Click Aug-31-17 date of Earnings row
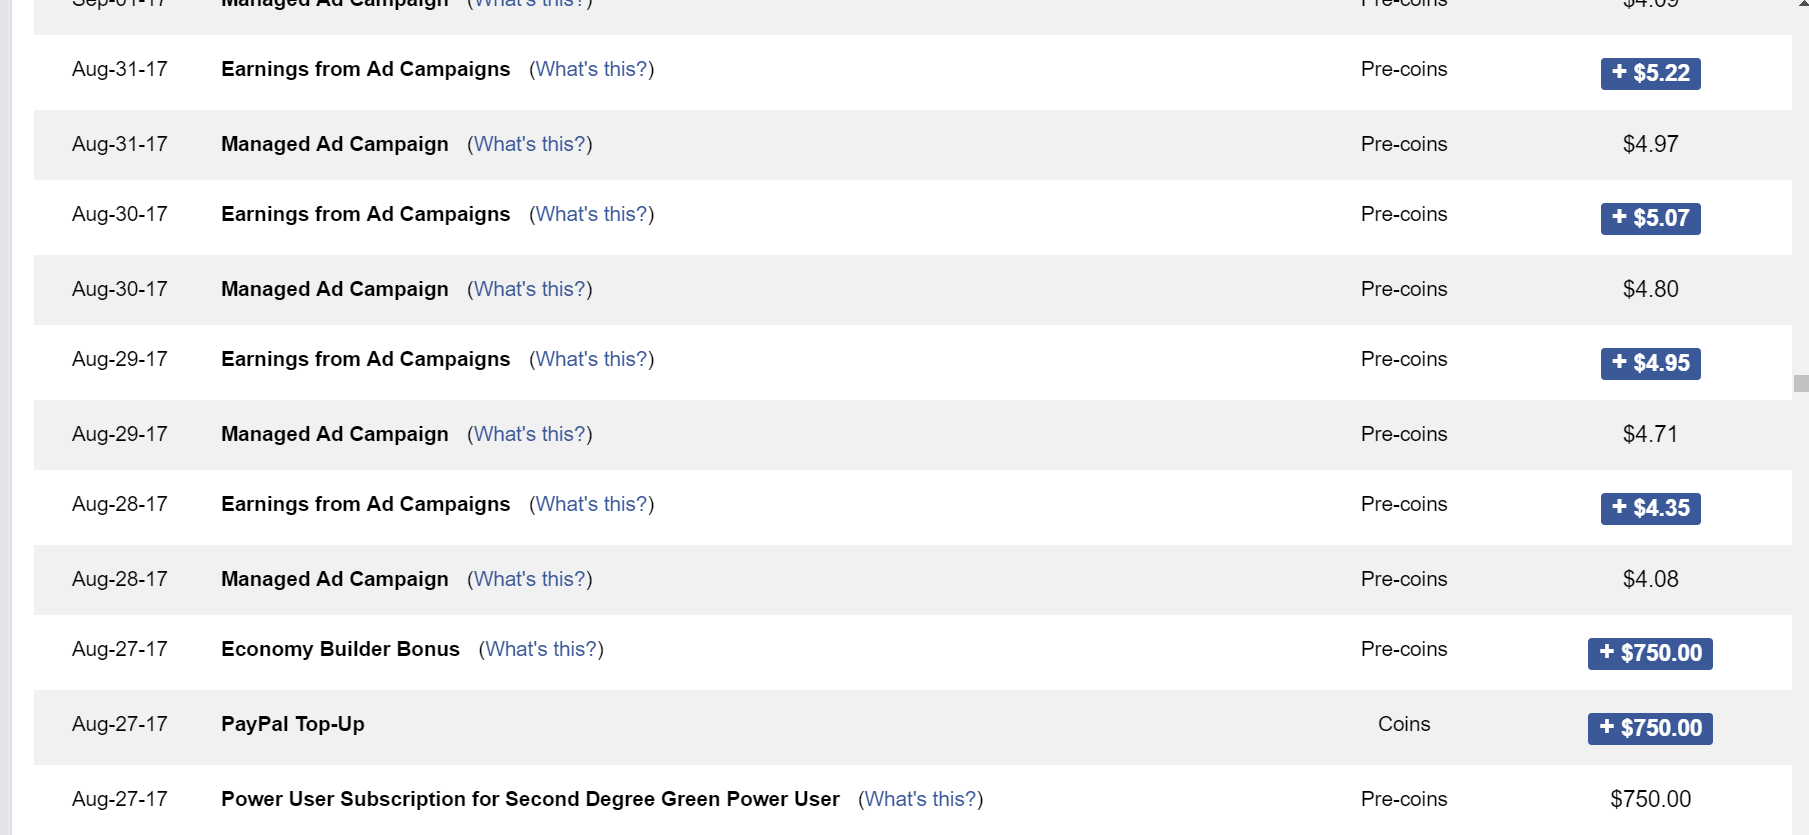1809x835 pixels. coord(120,69)
